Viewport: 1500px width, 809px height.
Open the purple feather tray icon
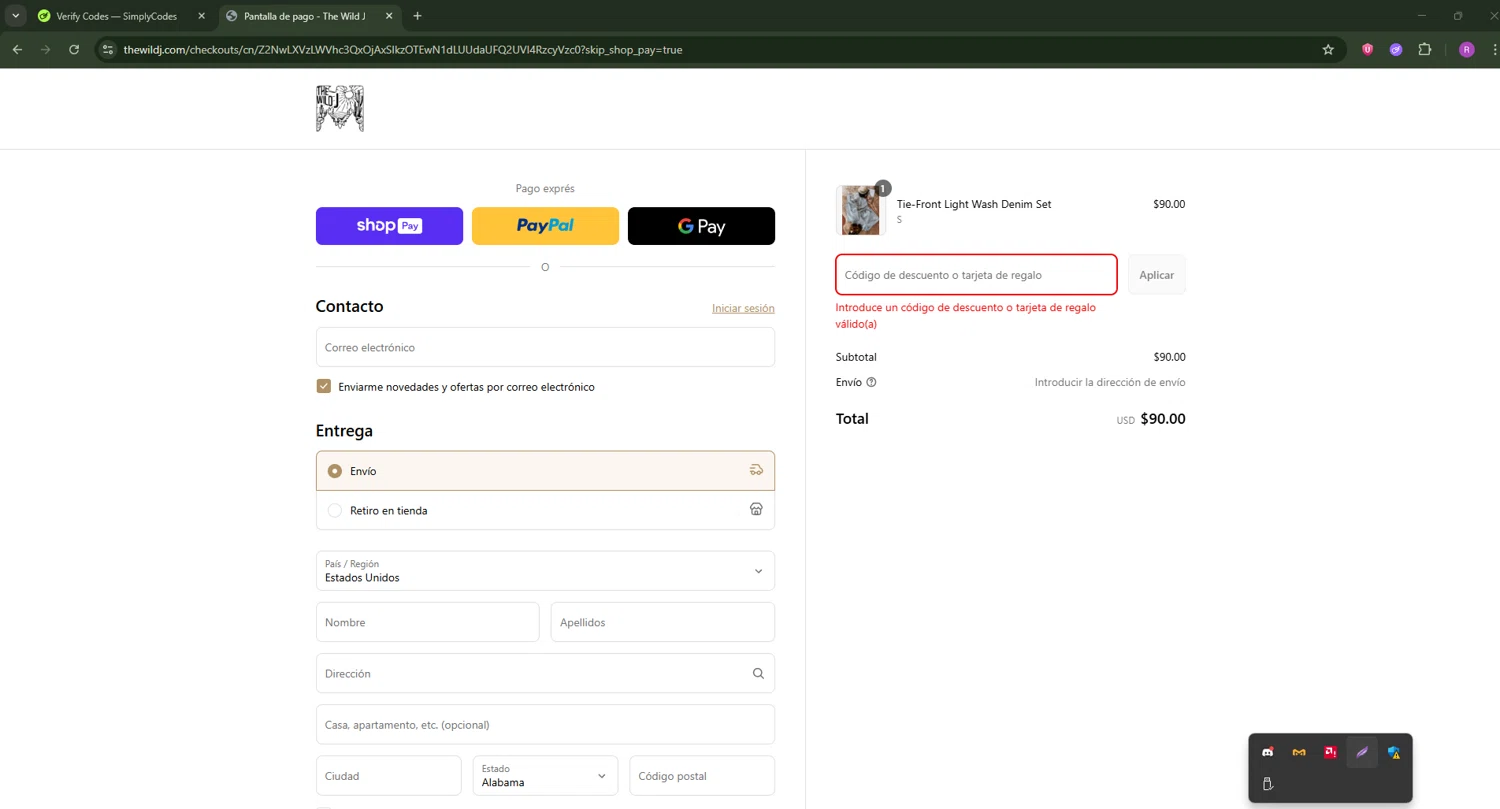point(1362,752)
